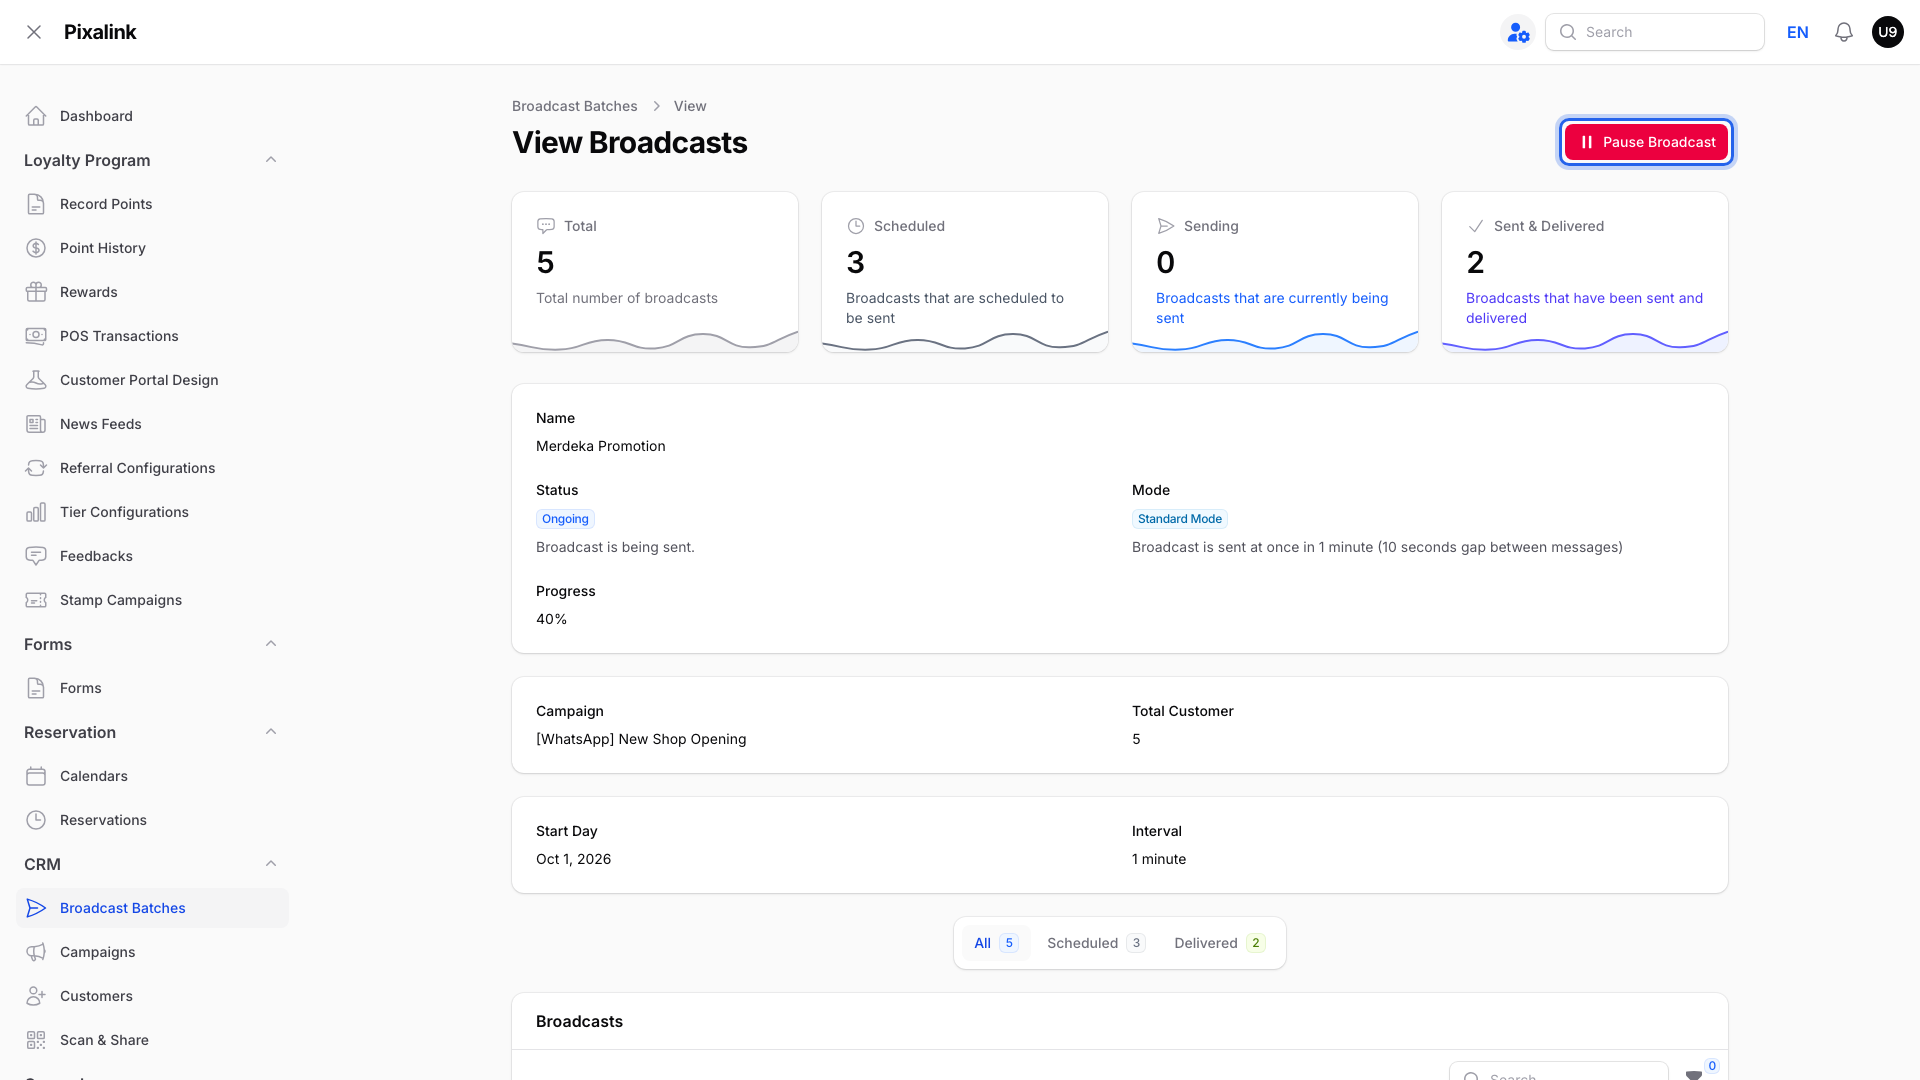Click the Stamp Campaigns ticket icon

(x=36, y=600)
